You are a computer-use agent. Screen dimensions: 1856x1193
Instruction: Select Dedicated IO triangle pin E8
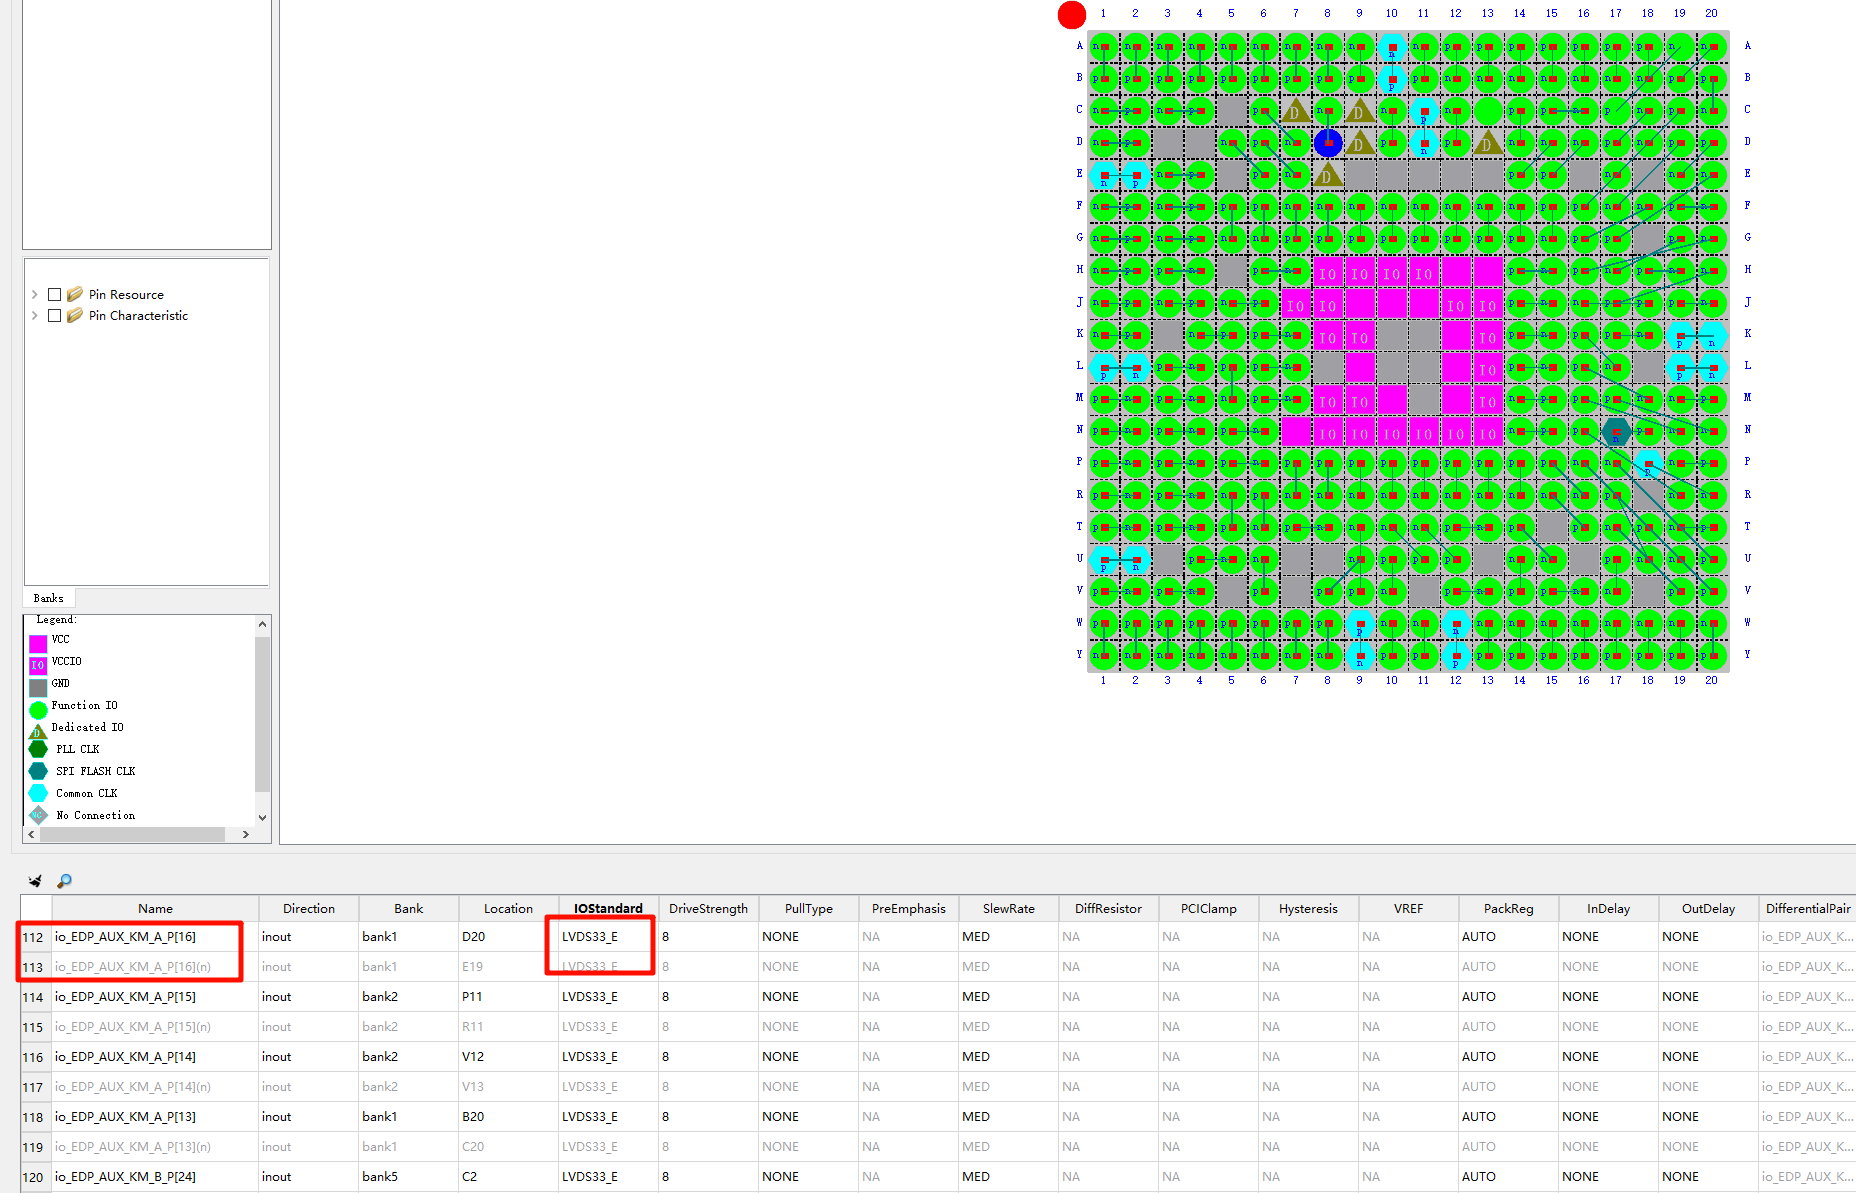[x=1328, y=175]
